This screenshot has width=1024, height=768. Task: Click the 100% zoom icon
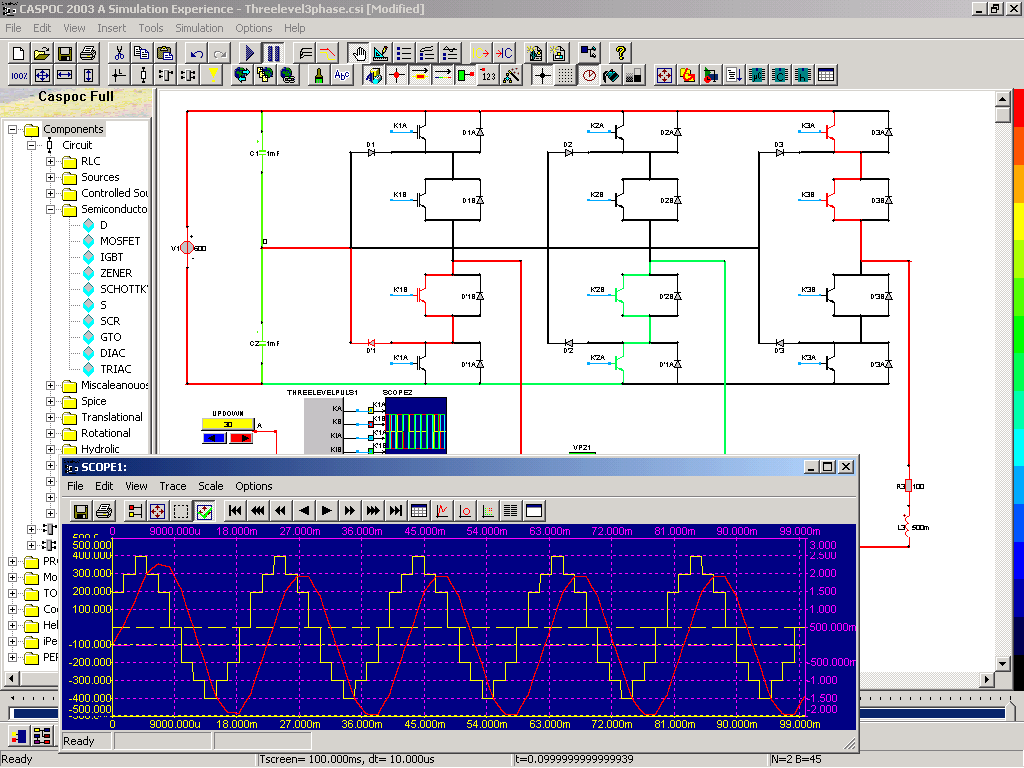19,75
